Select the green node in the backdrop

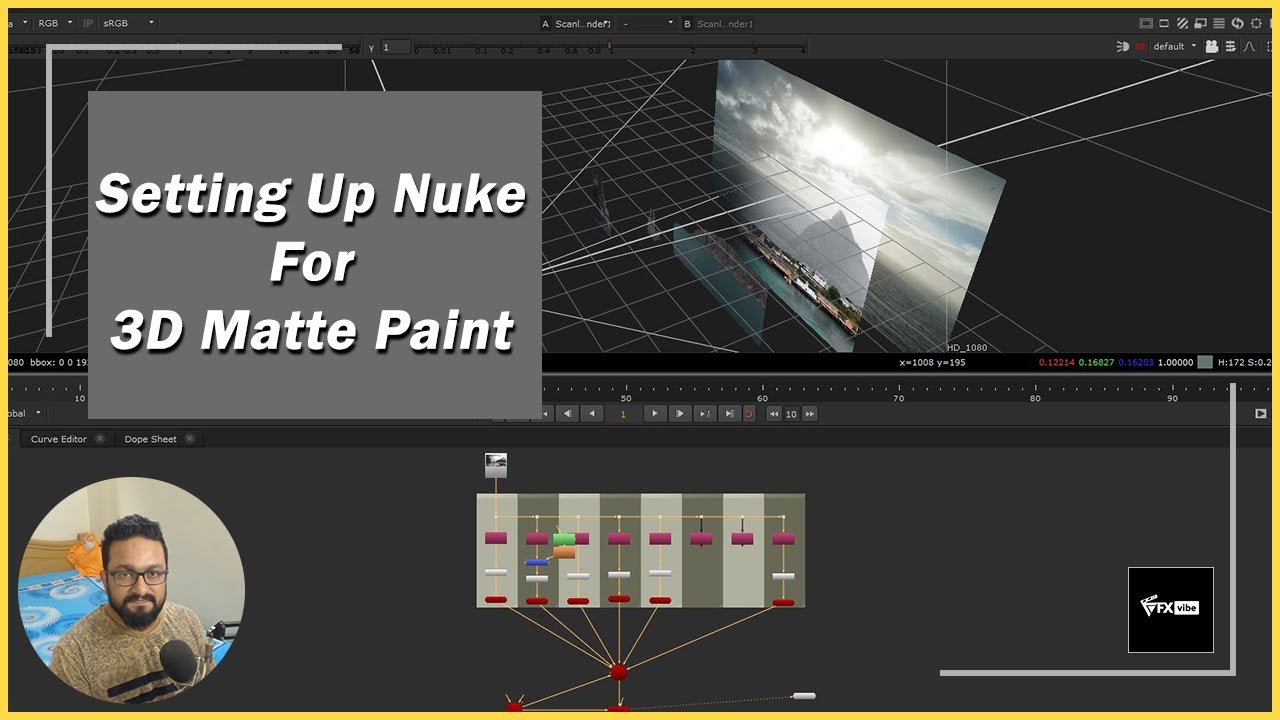pos(564,539)
